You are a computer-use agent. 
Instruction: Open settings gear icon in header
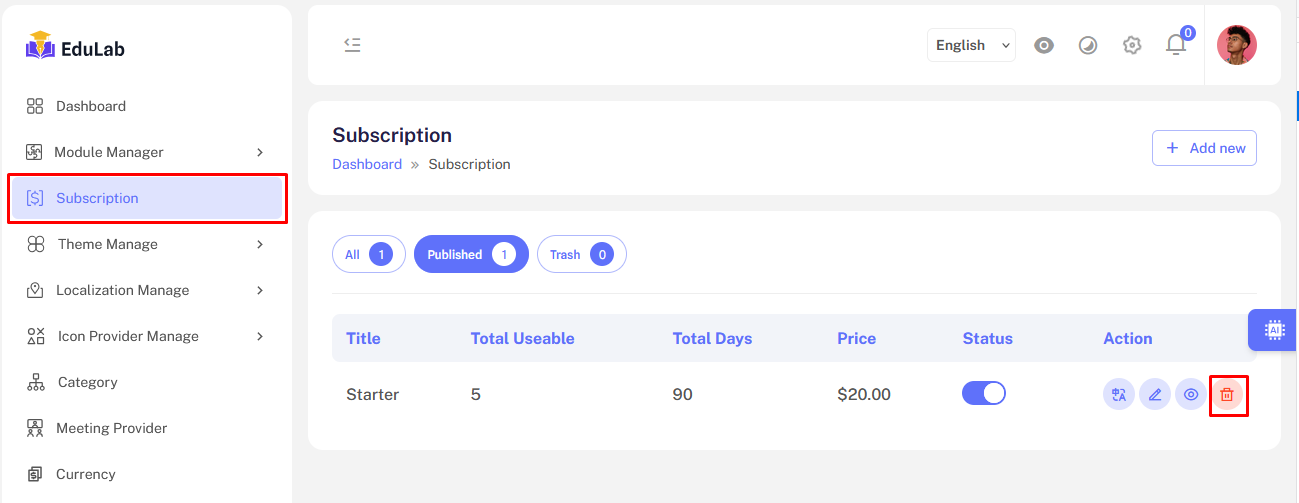(x=1132, y=45)
